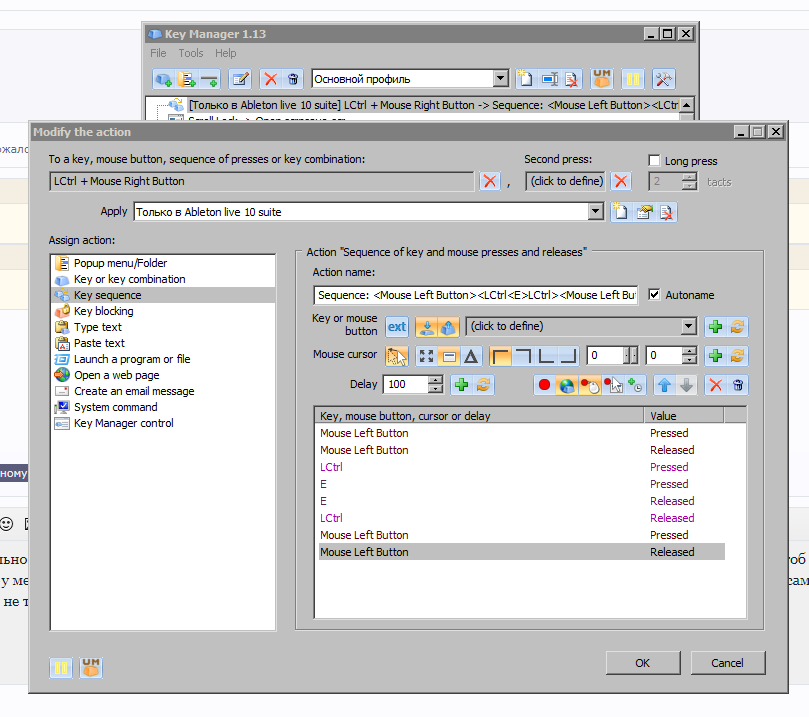Click the top-left corner cursor origin icon
The height and width of the screenshot is (717, 809).
[500, 355]
